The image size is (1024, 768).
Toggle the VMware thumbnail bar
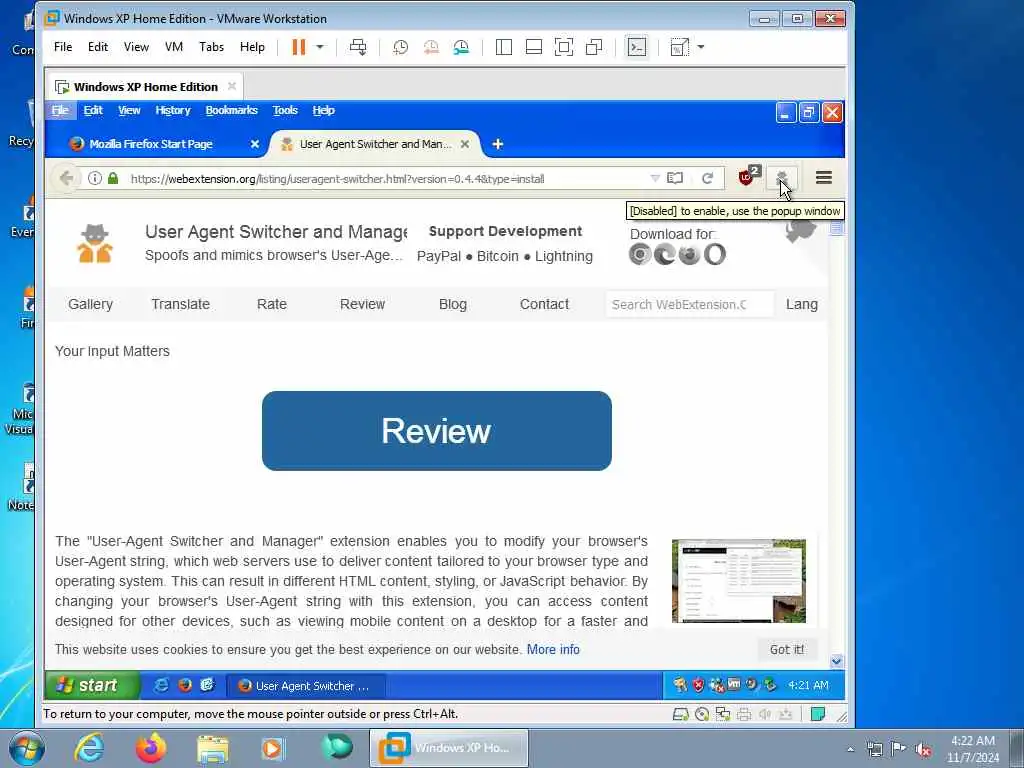click(534, 47)
